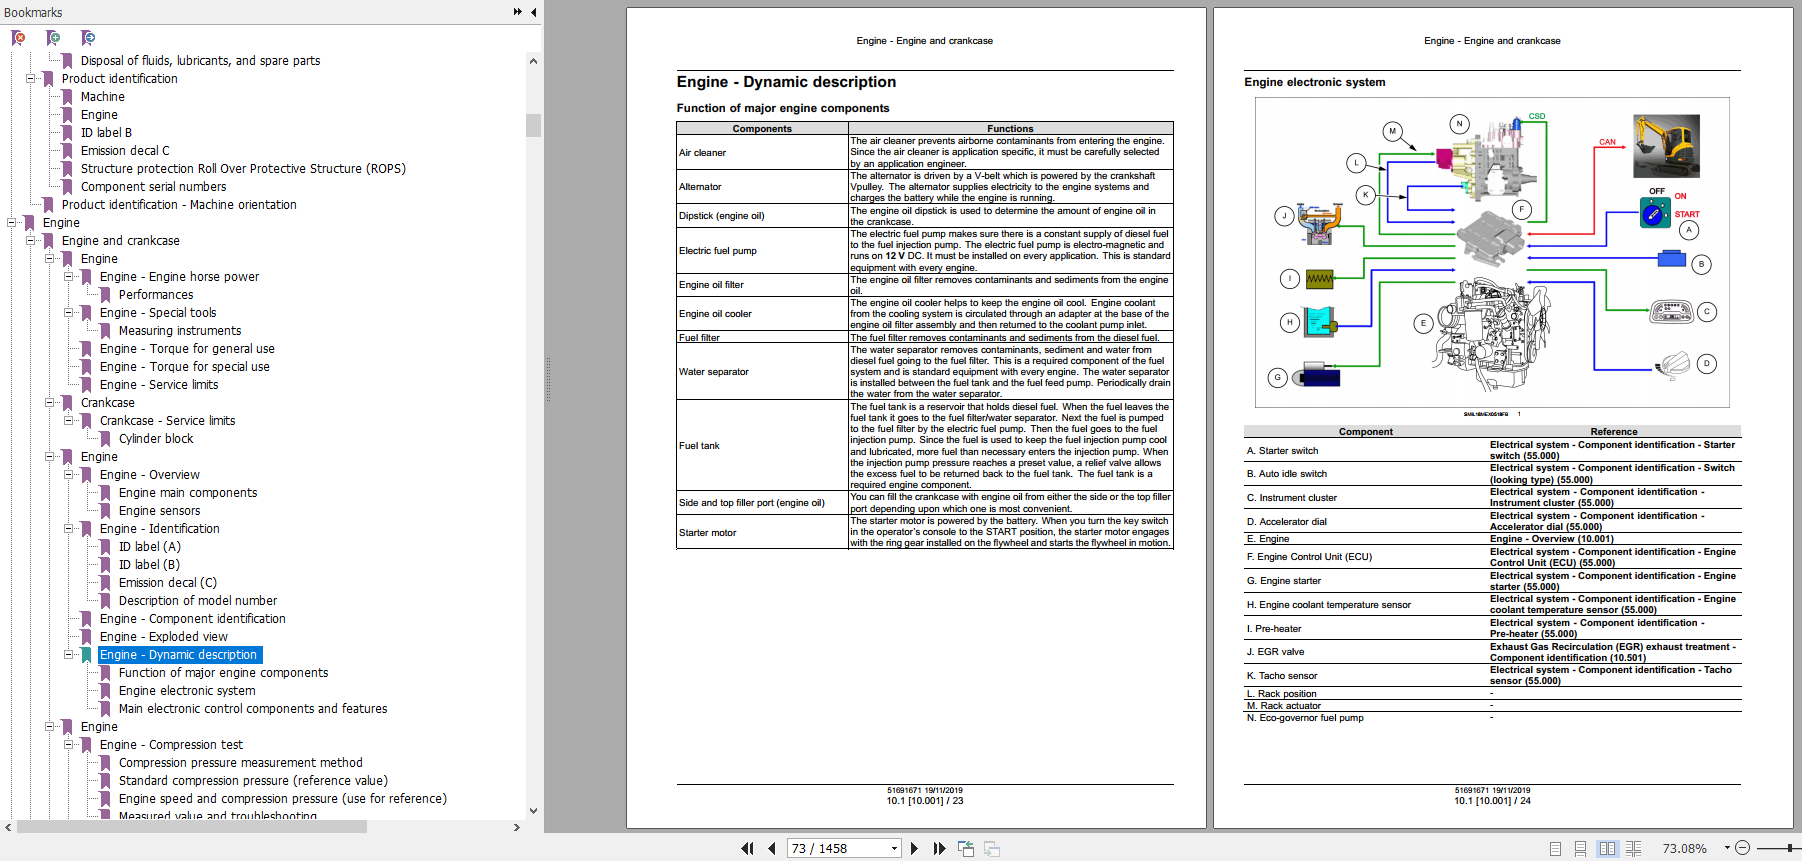Go to the previous page
The height and width of the screenshot is (861, 1802).
coord(772,848)
